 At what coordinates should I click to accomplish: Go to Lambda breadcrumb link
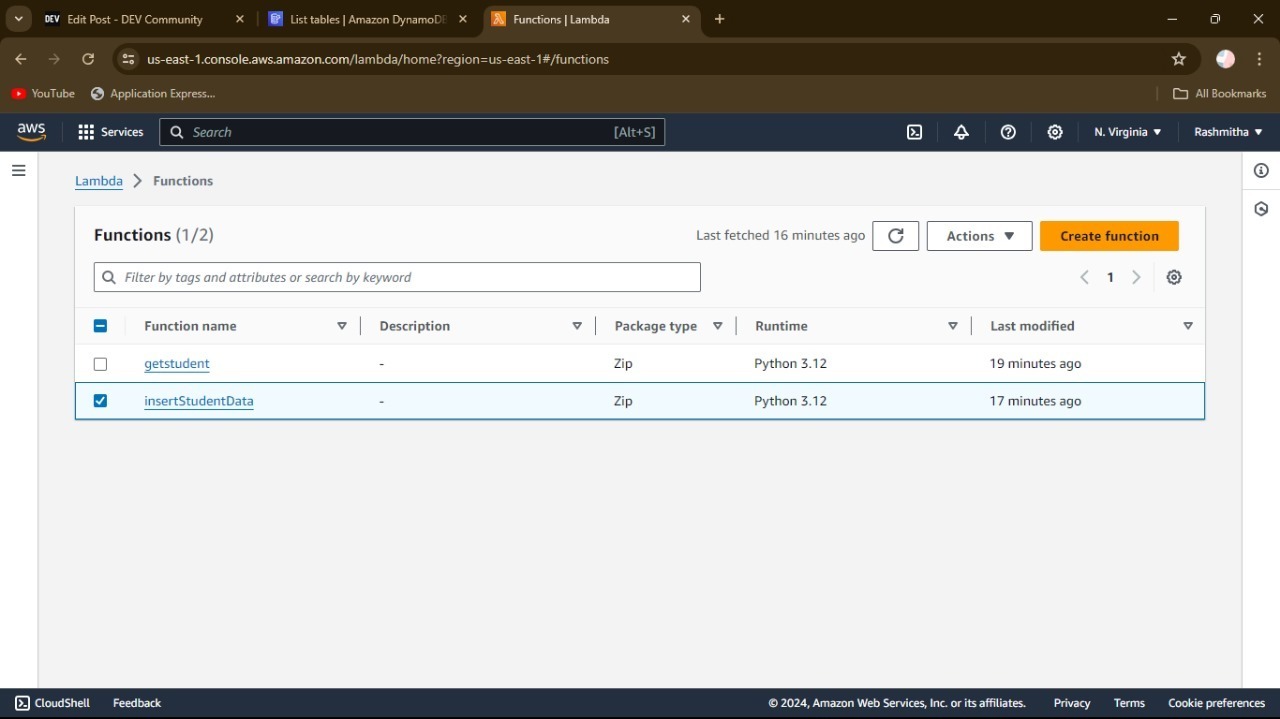[99, 181]
